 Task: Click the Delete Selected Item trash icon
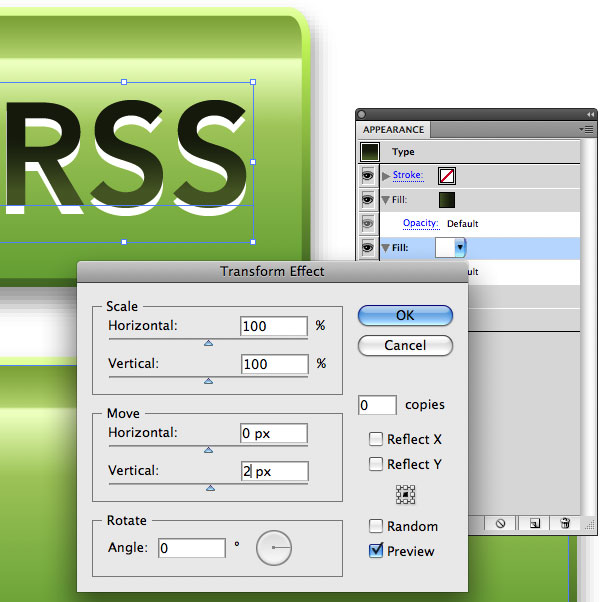pos(565,523)
